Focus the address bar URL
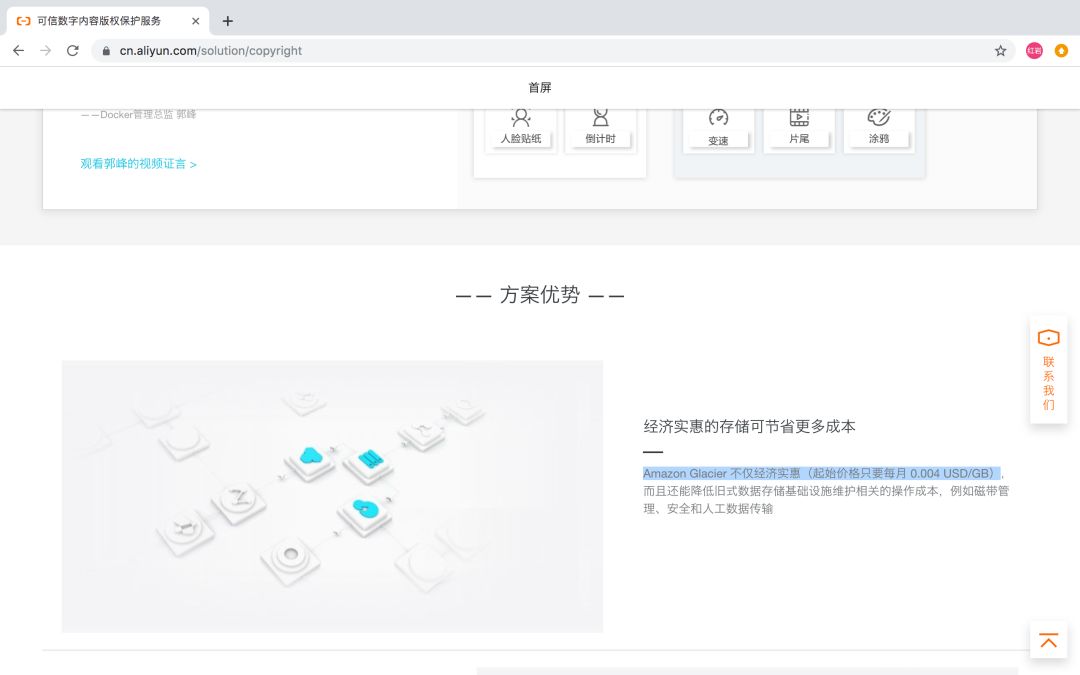Image resolution: width=1080 pixels, height=675 pixels. click(211, 50)
